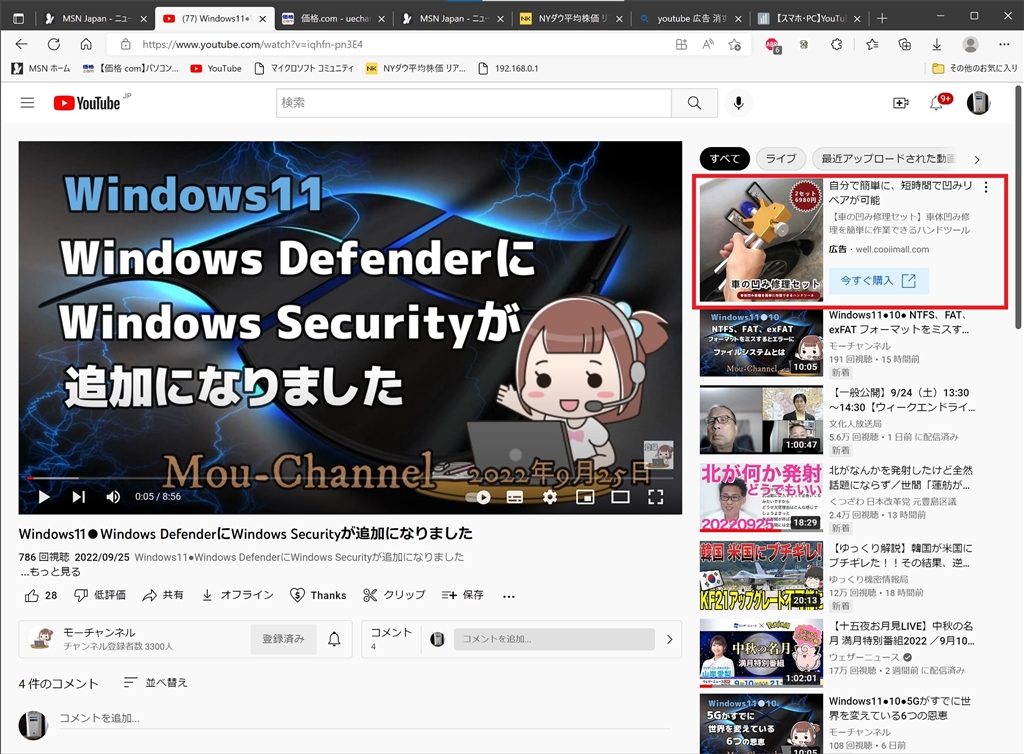Click the YouTube logo
Viewport: 1024px width, 754px height.
pyautogui.click(x=88, y=103)
